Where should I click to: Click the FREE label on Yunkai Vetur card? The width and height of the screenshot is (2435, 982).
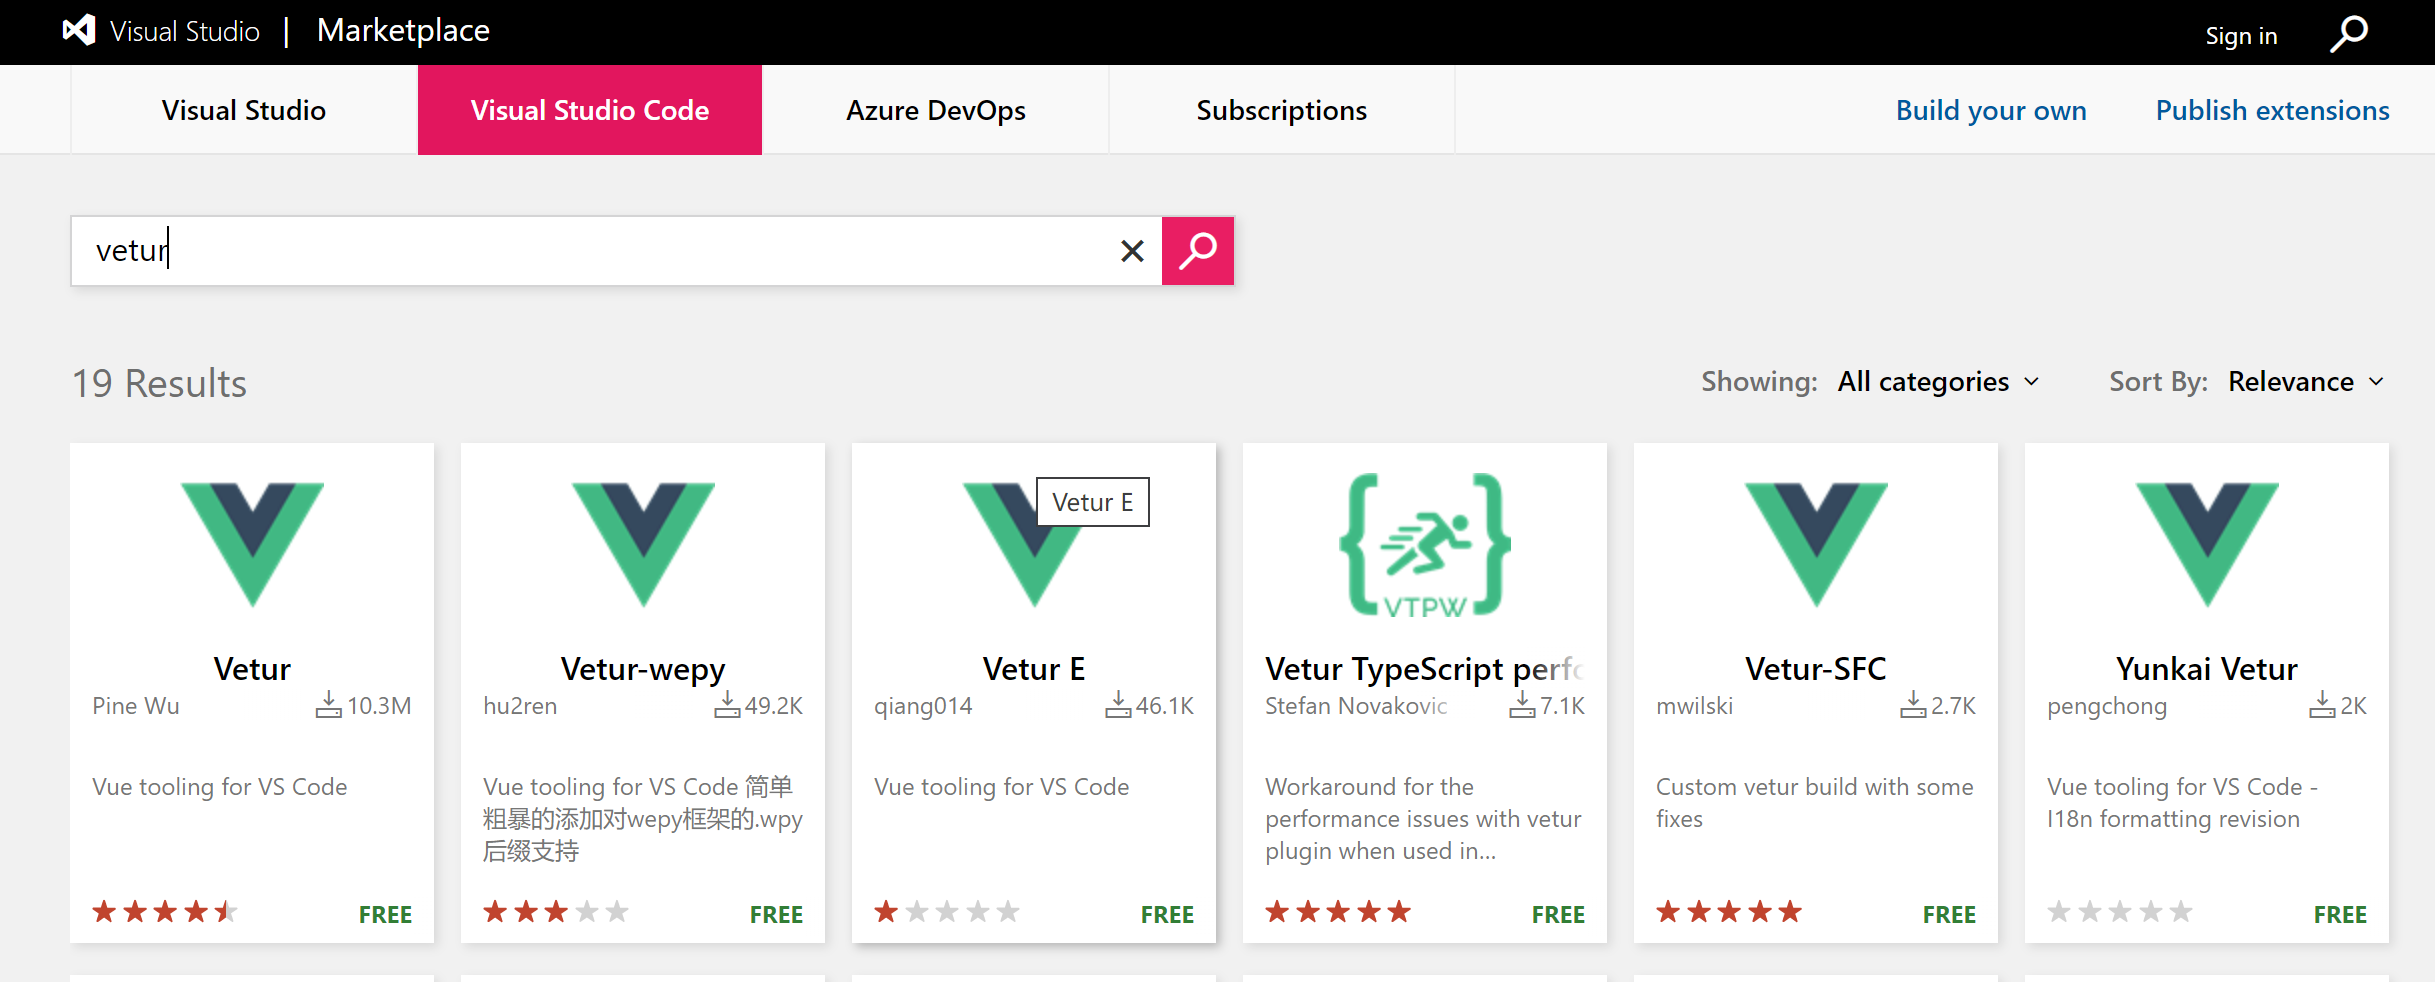[2340, 914]
